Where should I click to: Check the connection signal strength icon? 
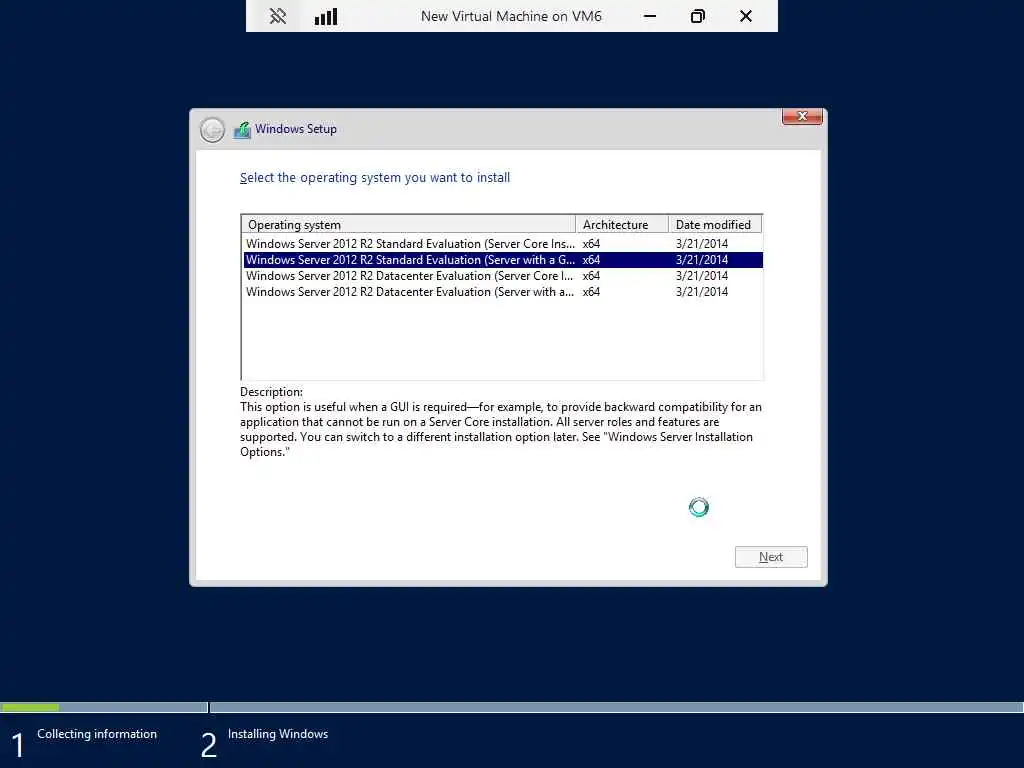tap(326, 16)
